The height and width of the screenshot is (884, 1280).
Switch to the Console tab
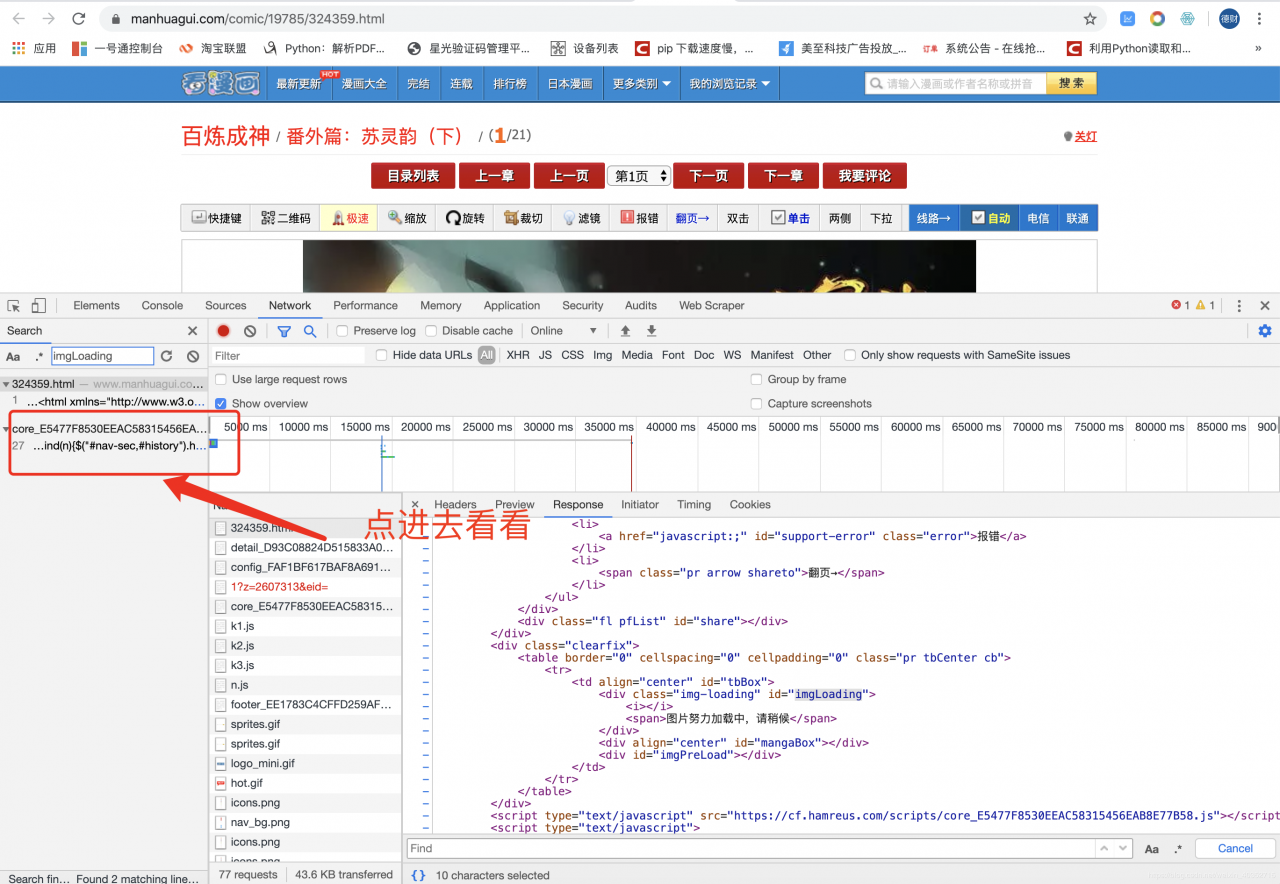[162, 306]
